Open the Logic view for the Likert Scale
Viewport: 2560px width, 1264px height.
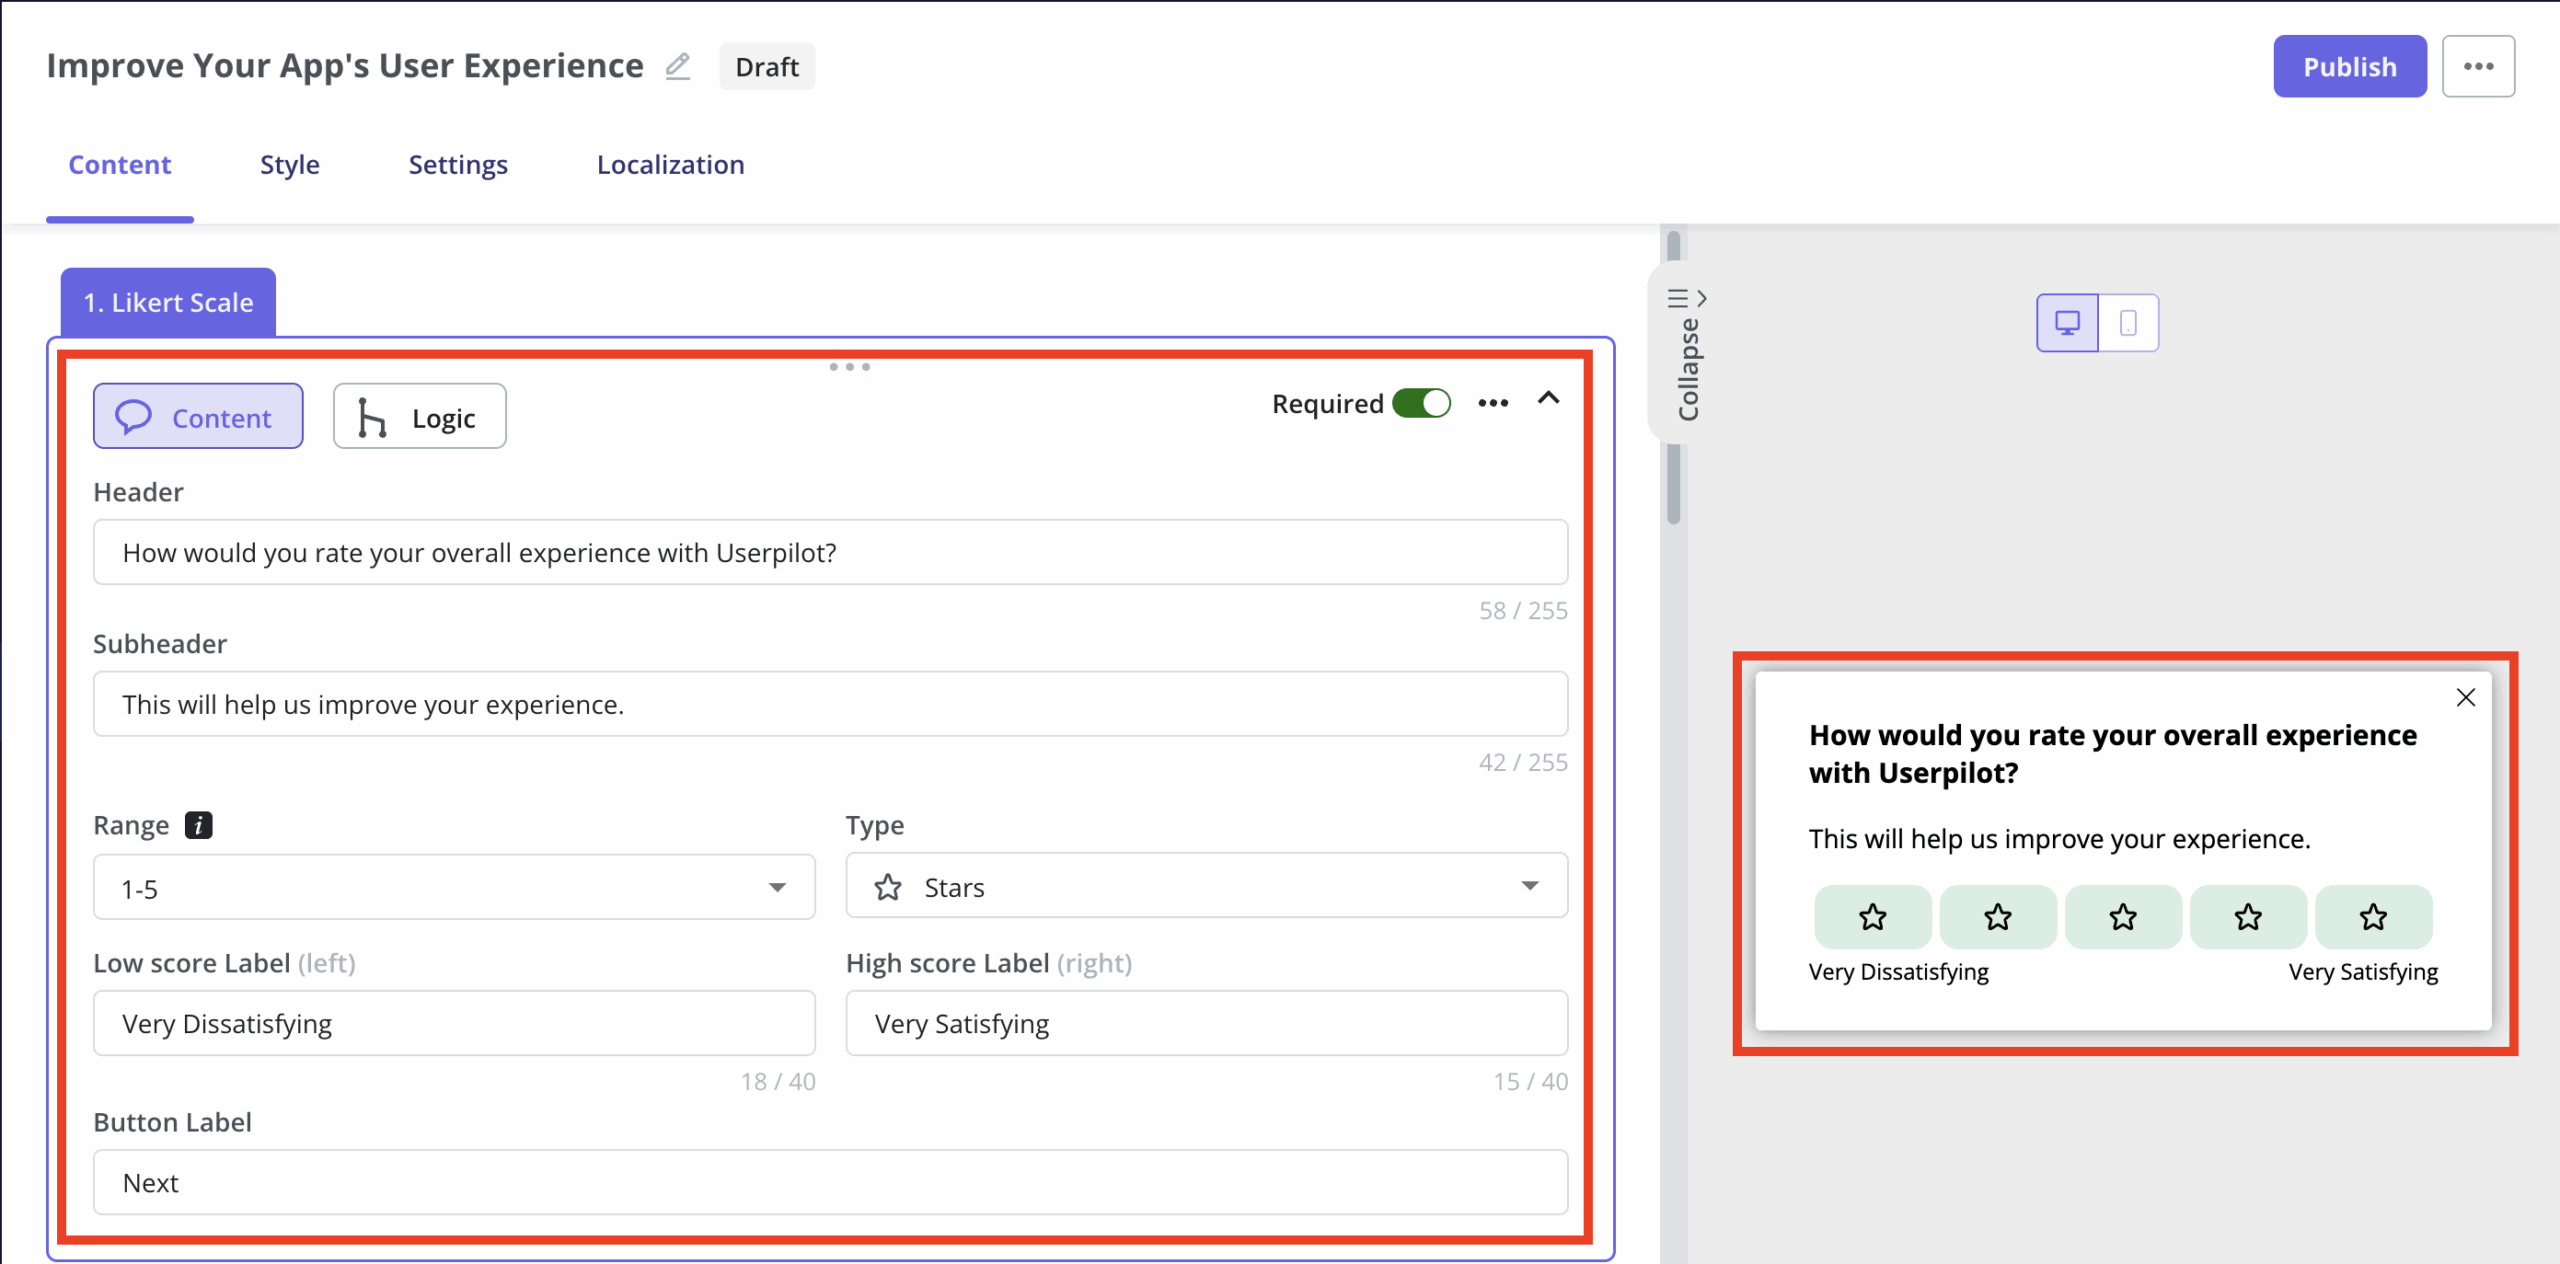click(x=418, y=416)
